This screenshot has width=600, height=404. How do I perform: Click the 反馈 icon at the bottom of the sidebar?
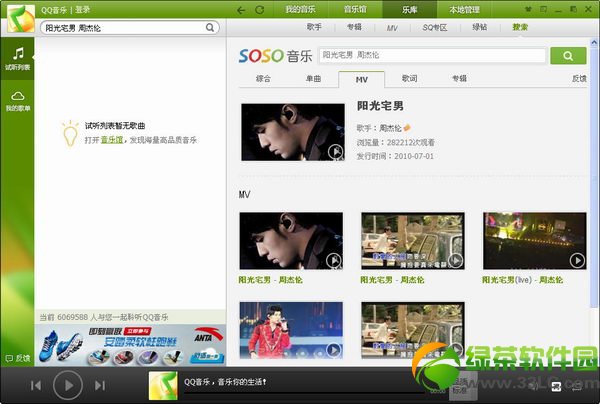click(18, 358)
